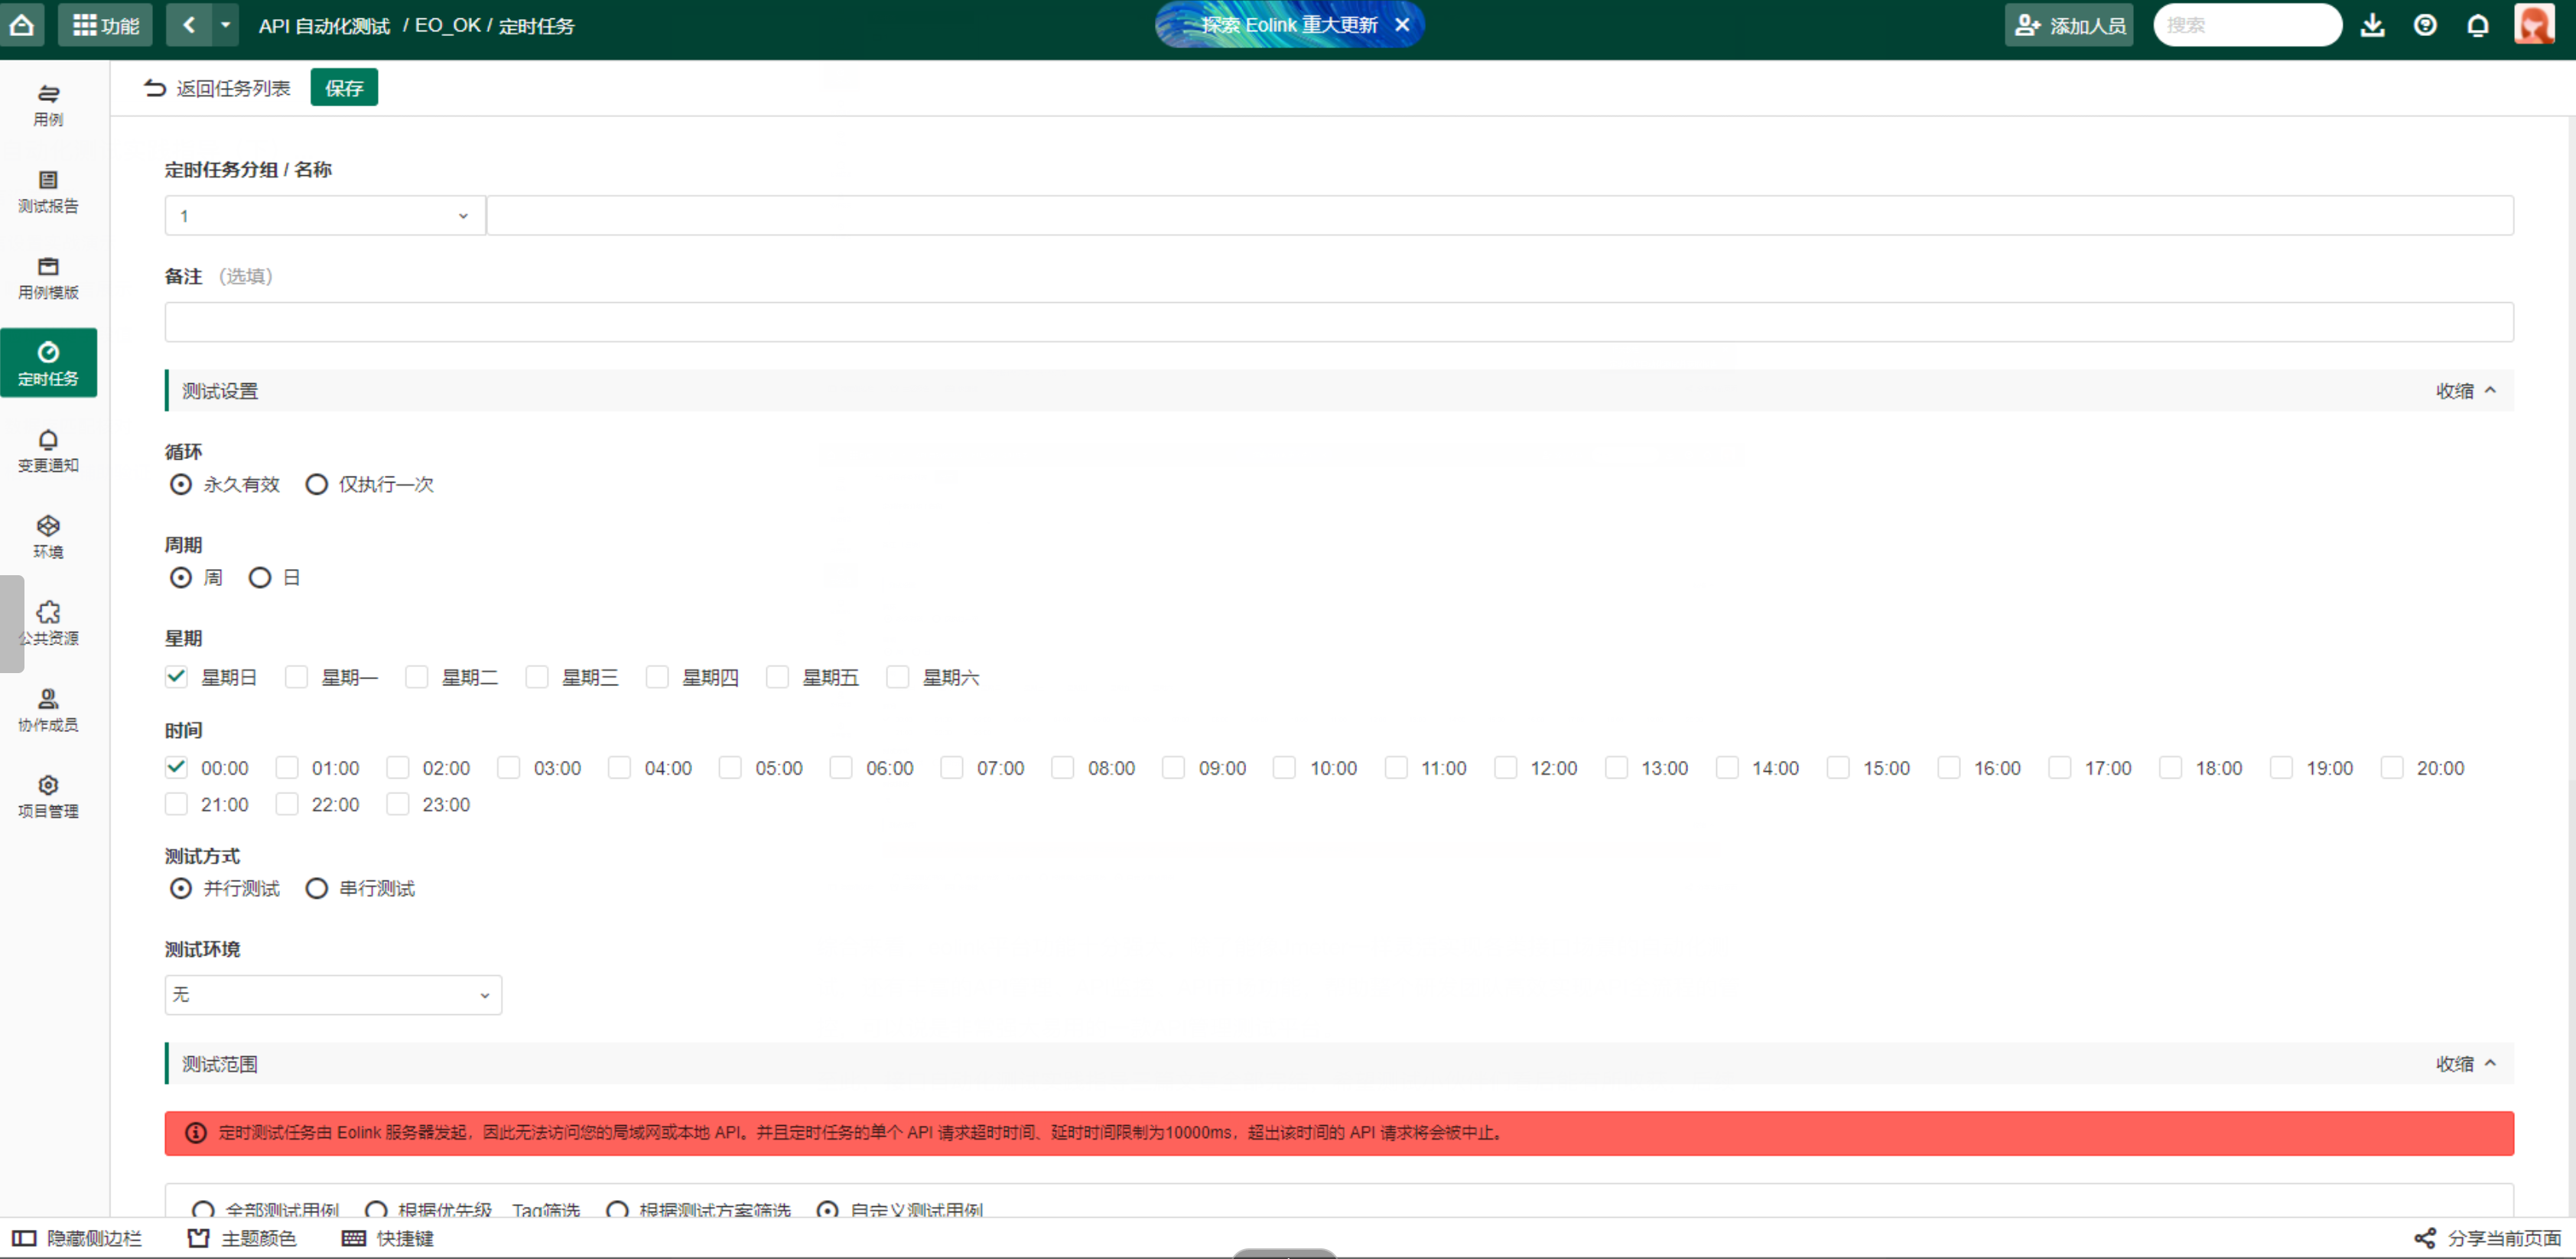Click 保存 button to save task
This screenshot has width=2576, height=1259.
pos(345,87)
